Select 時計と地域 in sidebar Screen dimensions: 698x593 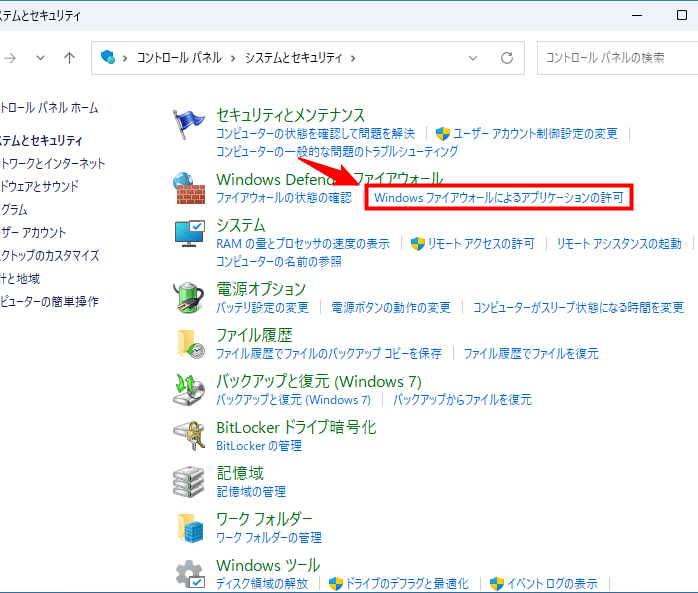click(20, 279)
